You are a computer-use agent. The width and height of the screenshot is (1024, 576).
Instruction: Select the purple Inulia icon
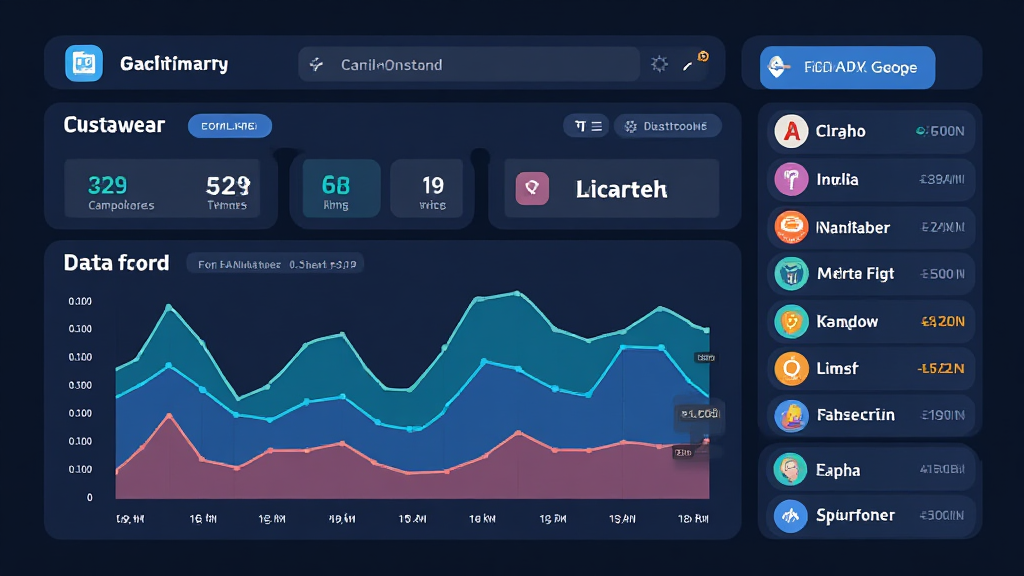coord(791,179)
